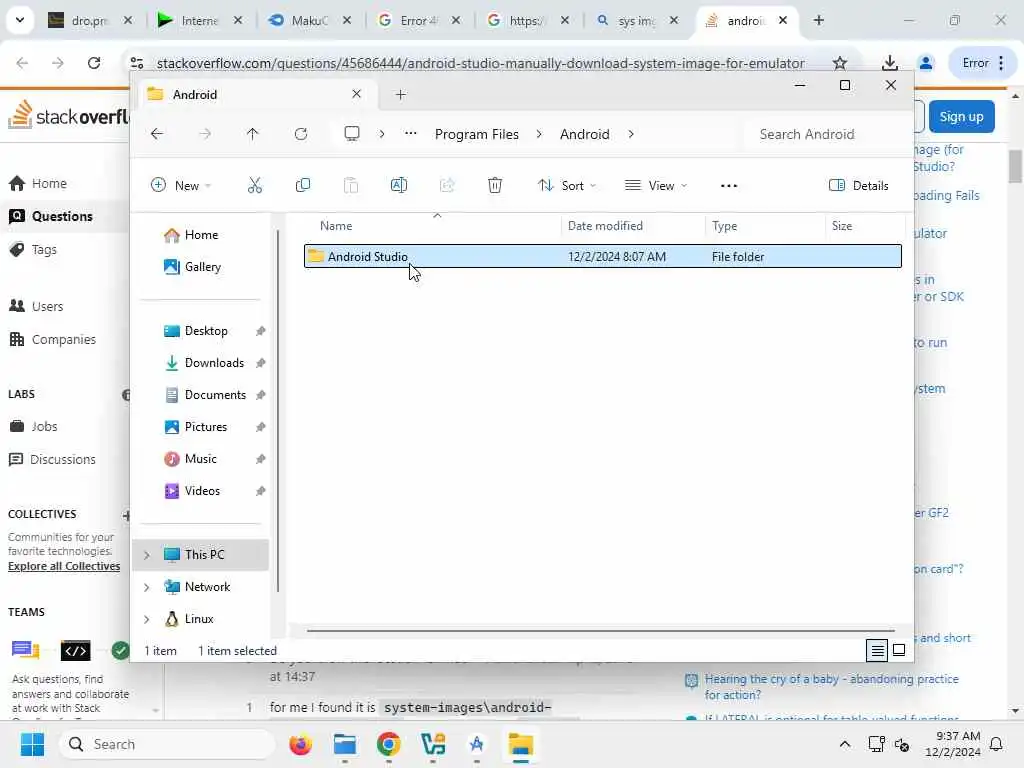This screenshot has height=768, width=1024.
Task: Expand the chevron after Android breadcrumb
Action: click(x=631, y=134)
